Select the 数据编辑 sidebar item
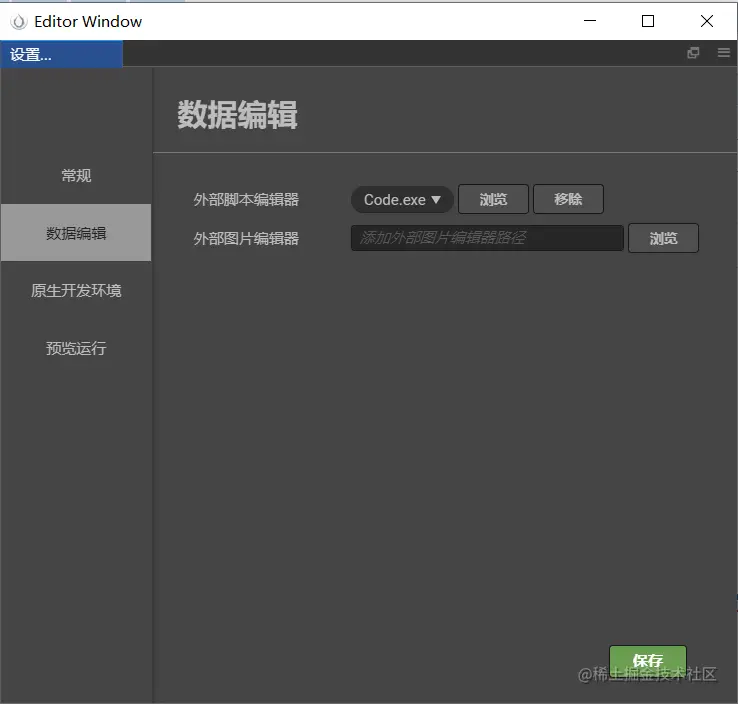The image size is (738, 704). coord(76,233)
